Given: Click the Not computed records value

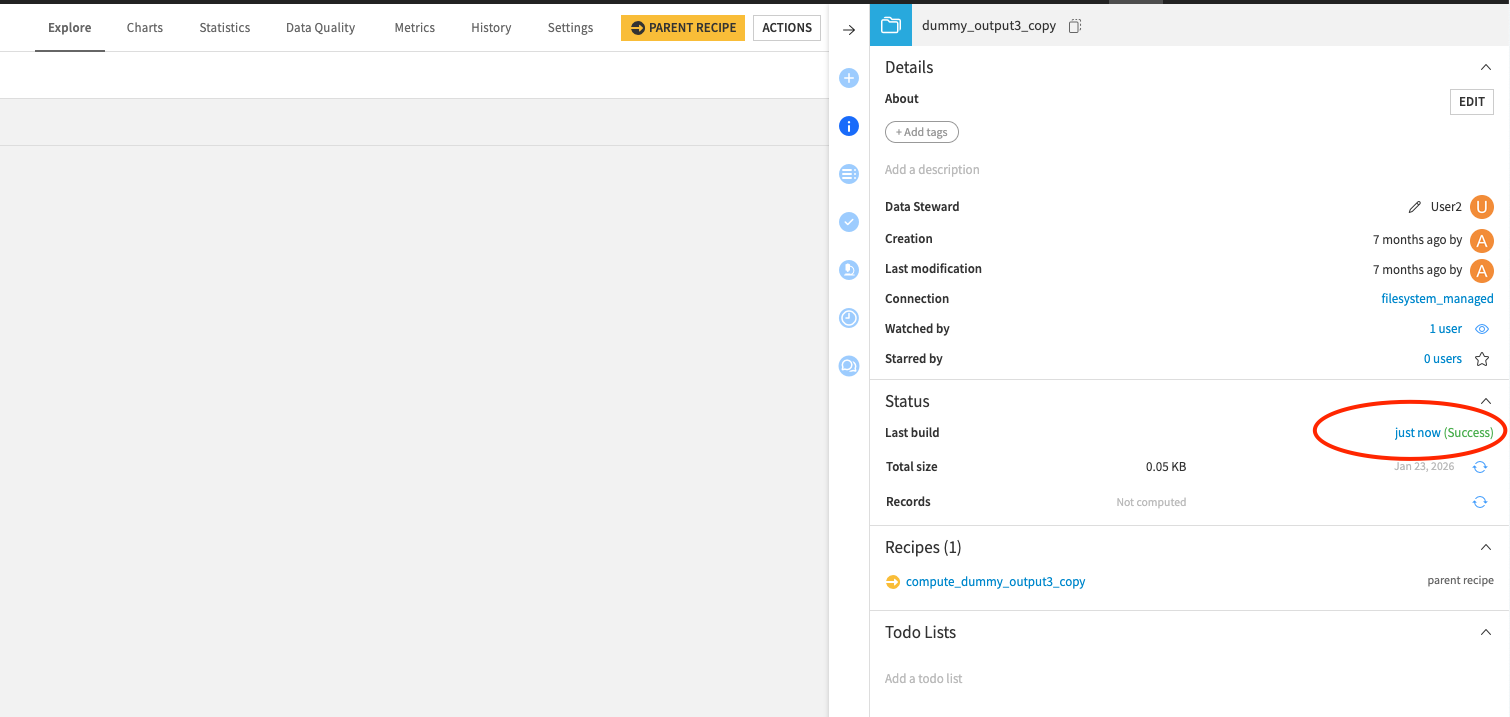Looking at the screenshot, I should [1151, 502].
